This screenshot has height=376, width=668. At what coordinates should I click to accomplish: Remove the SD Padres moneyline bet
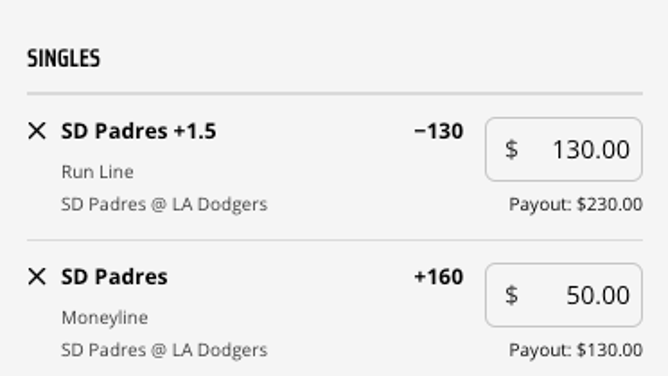(x=37, y=276)
